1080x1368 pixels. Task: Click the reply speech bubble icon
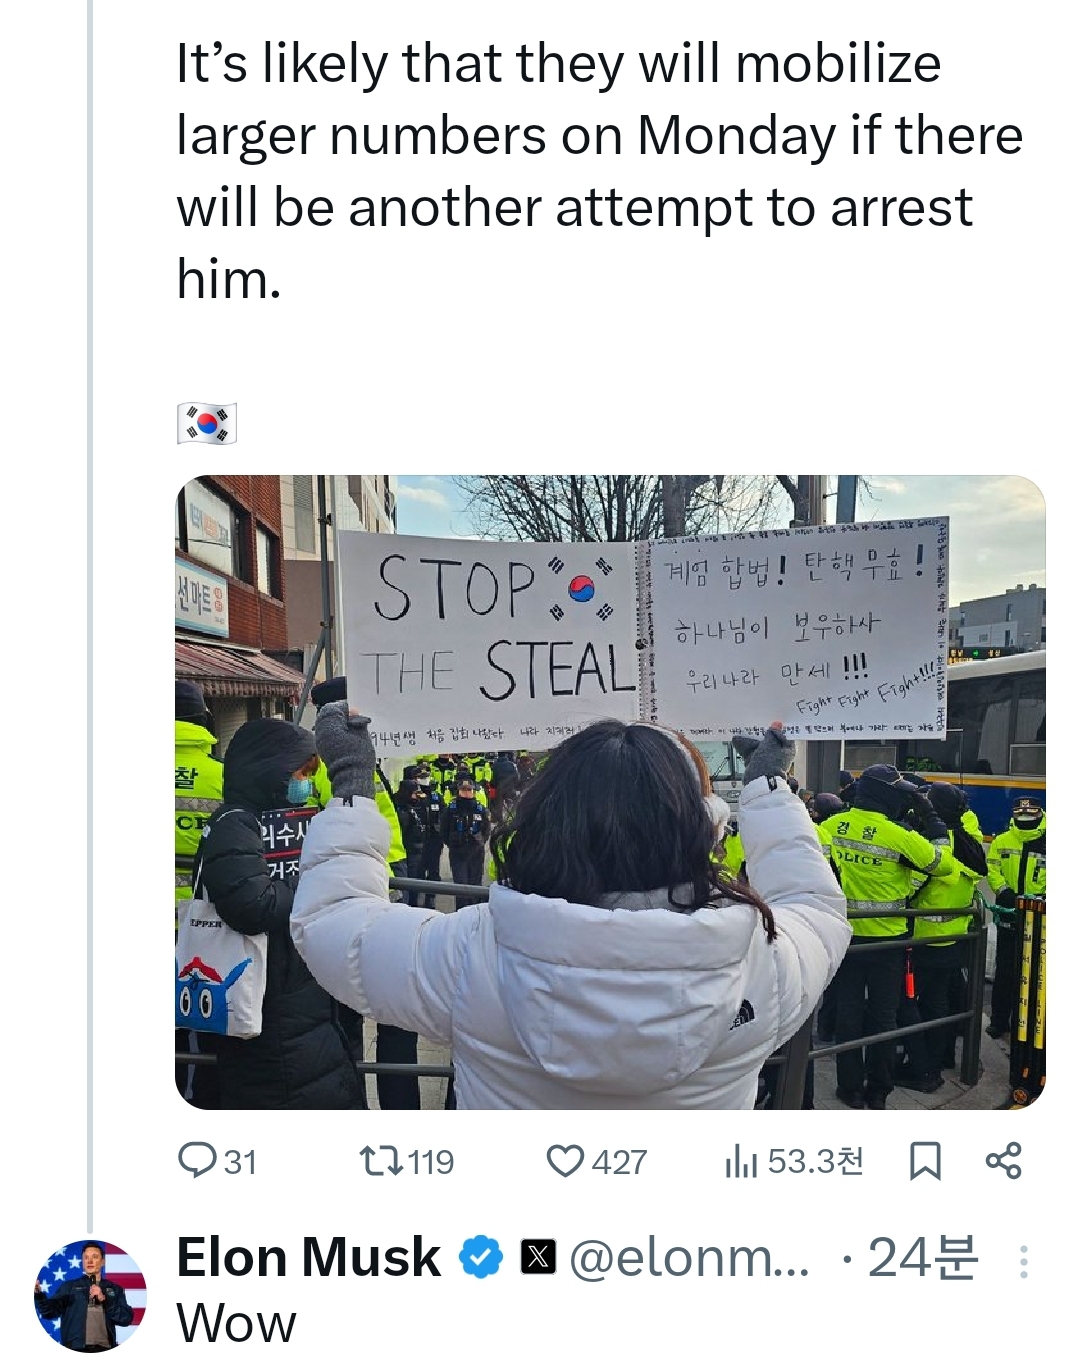coord(197,1161)
